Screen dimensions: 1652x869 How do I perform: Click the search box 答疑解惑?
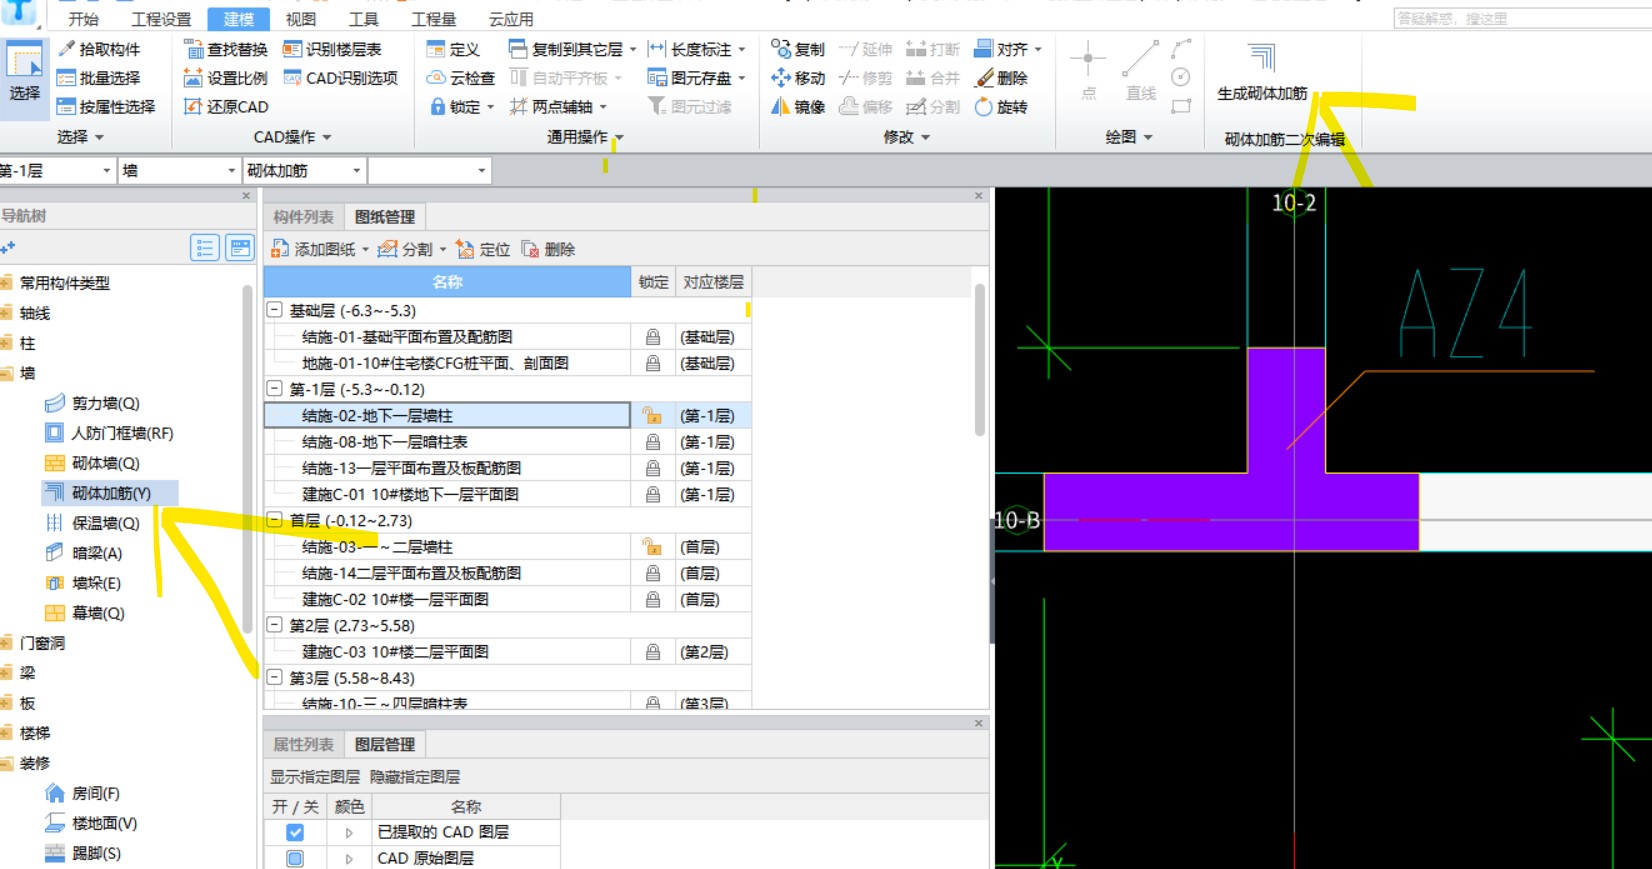tap(1522, 18)
